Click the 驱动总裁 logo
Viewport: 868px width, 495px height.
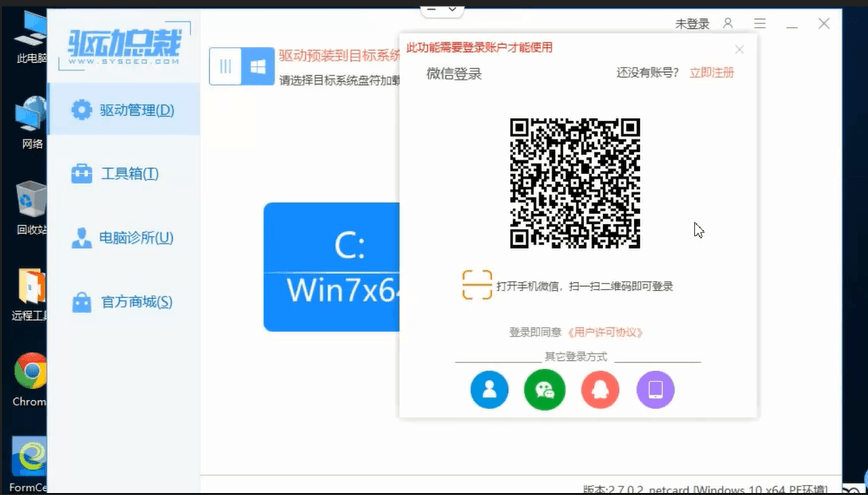[x=124, y=46]
